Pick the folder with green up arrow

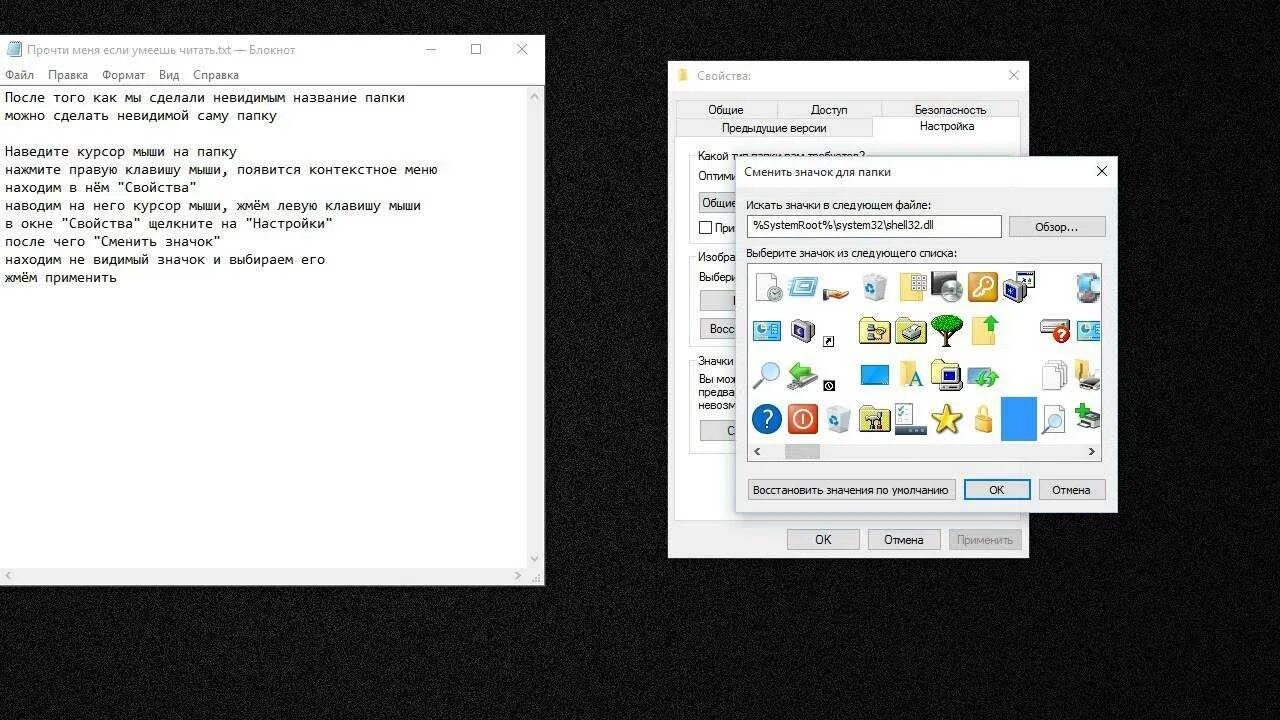[x=985, y=330]
